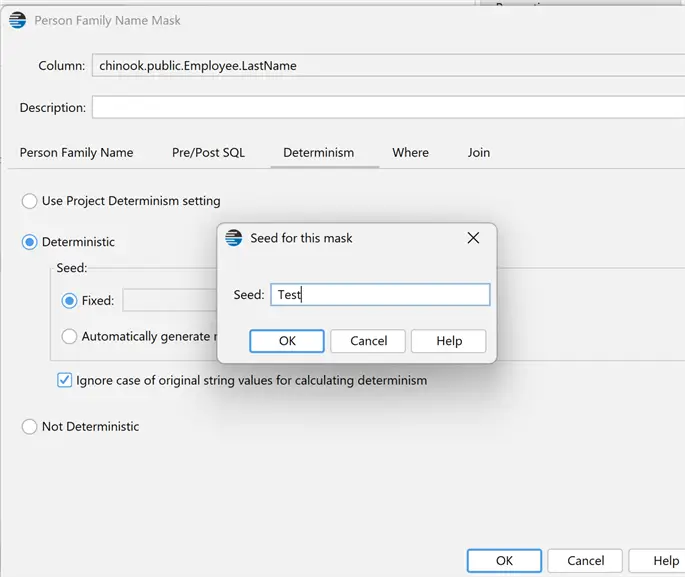The width and height of the screenshot is (685, 577).
Task: Click the Seed for this mask dialog icon
Action: [234, 238]
